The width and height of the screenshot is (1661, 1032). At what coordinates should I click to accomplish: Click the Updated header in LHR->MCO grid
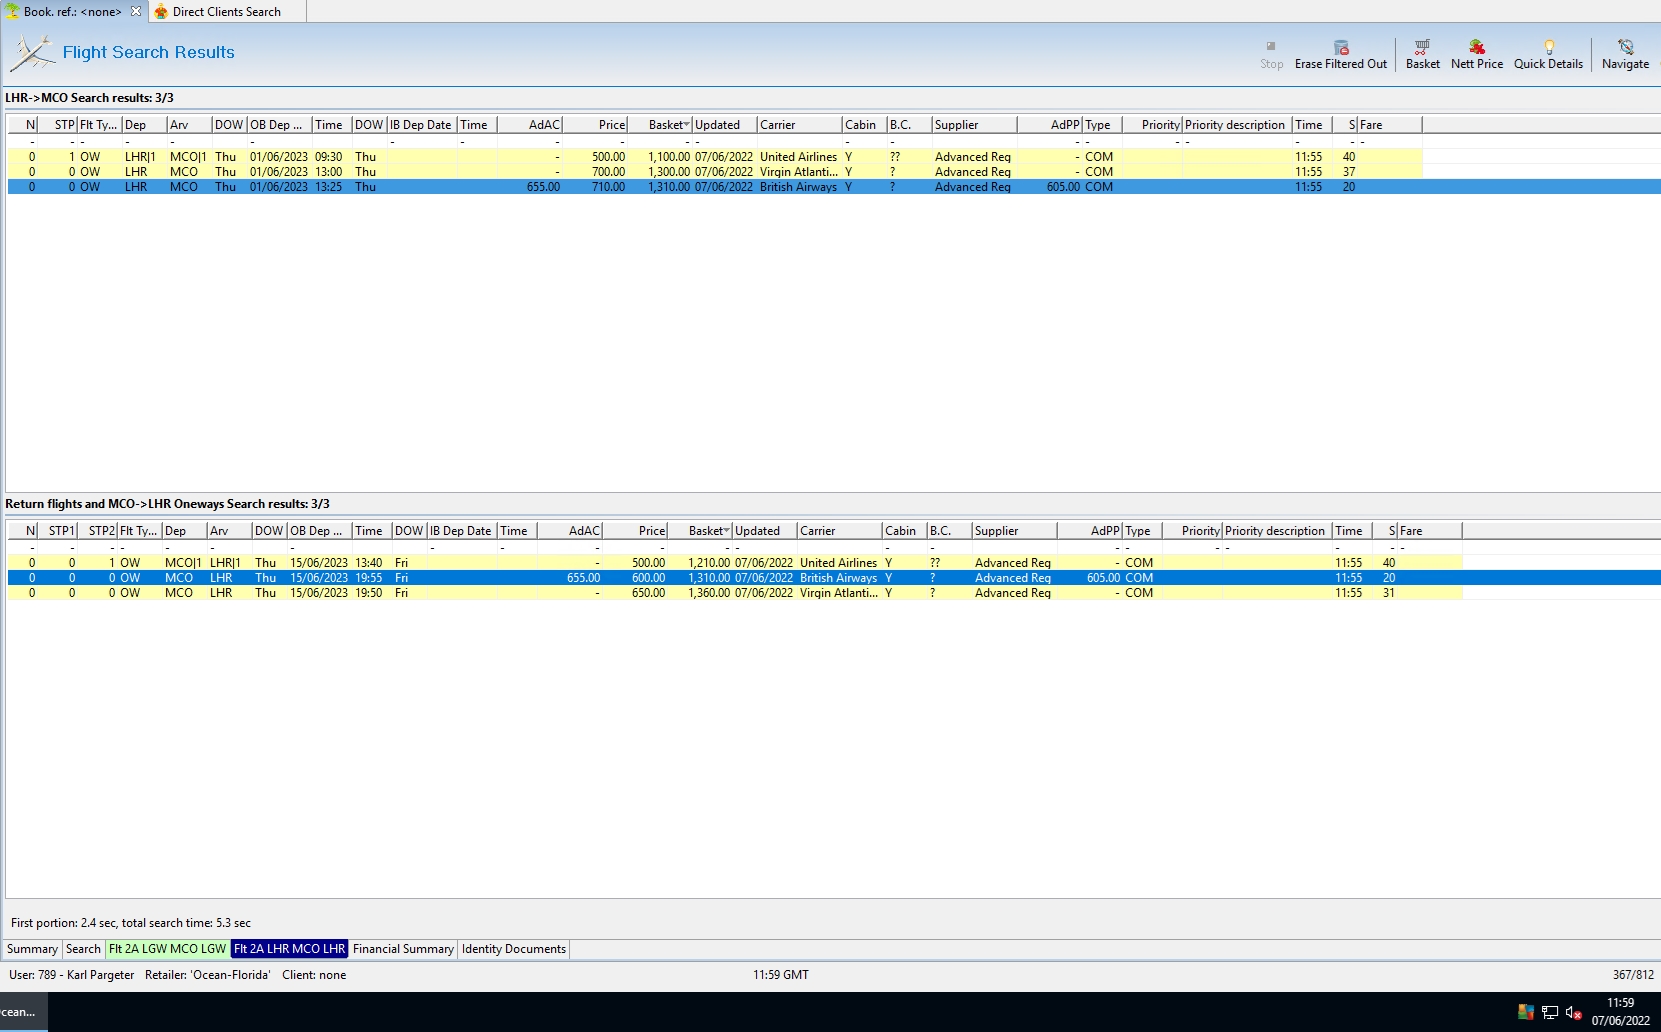(x=724, y=125)
